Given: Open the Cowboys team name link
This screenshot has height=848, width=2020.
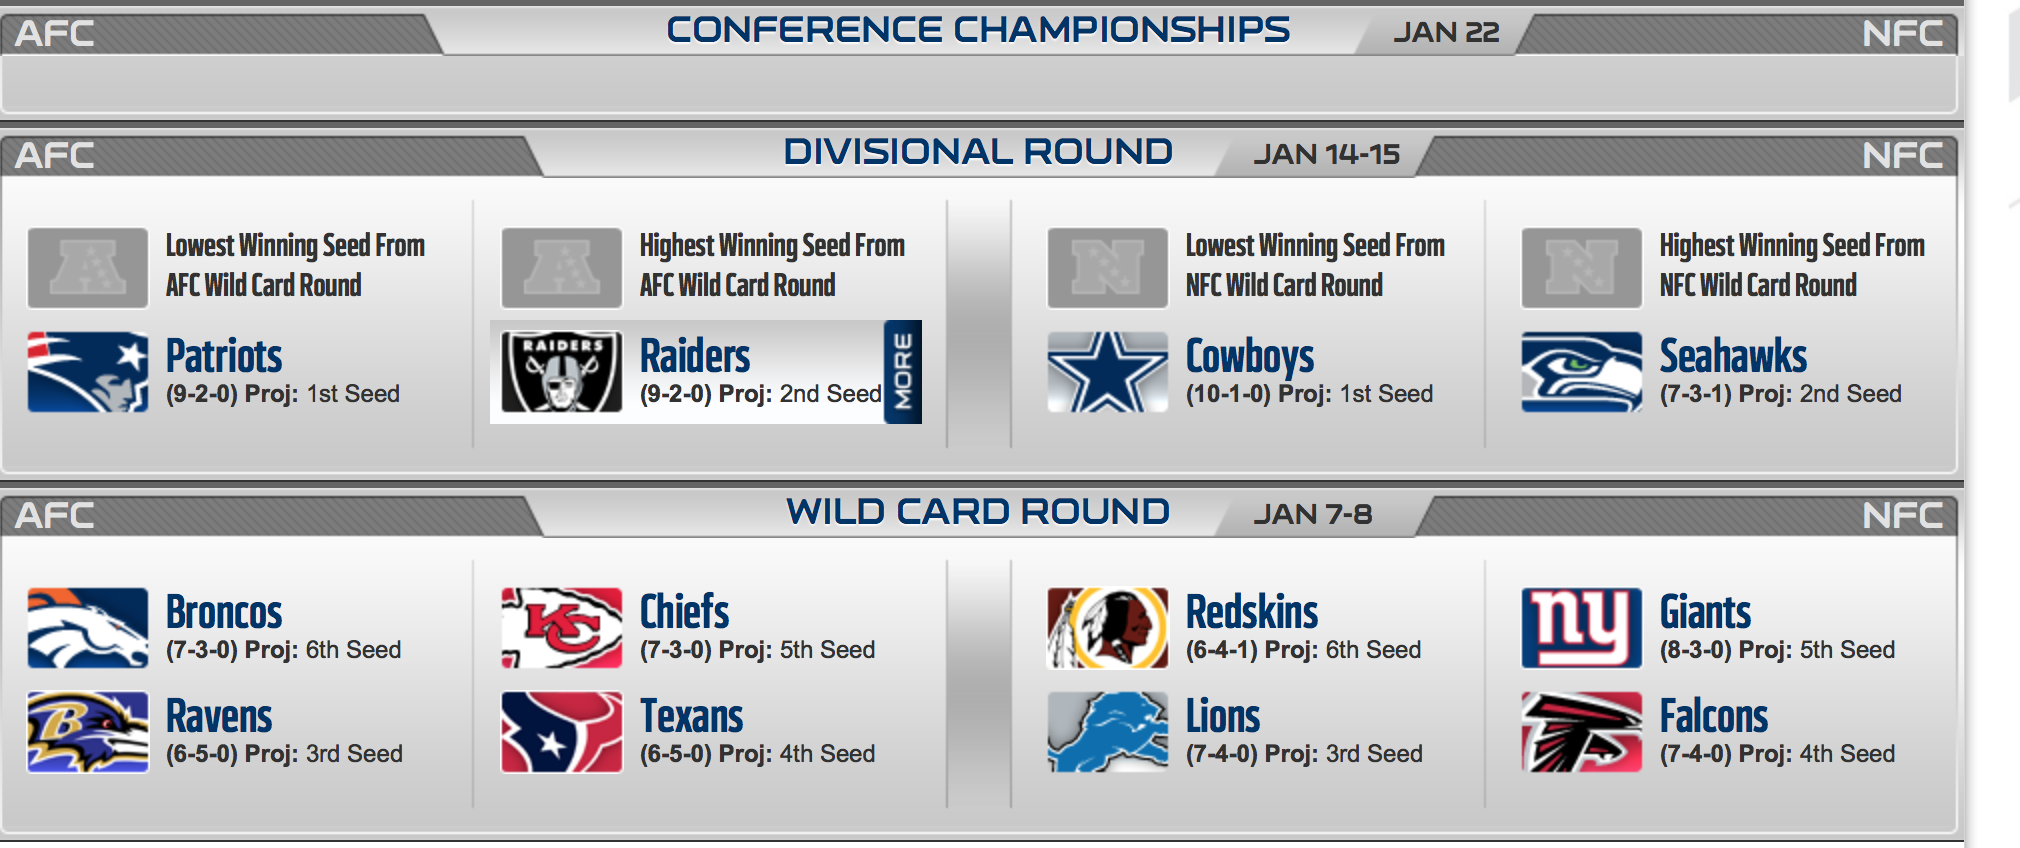Looking at the screenshot, I should pyautogui.click(x=1250, y=356).
